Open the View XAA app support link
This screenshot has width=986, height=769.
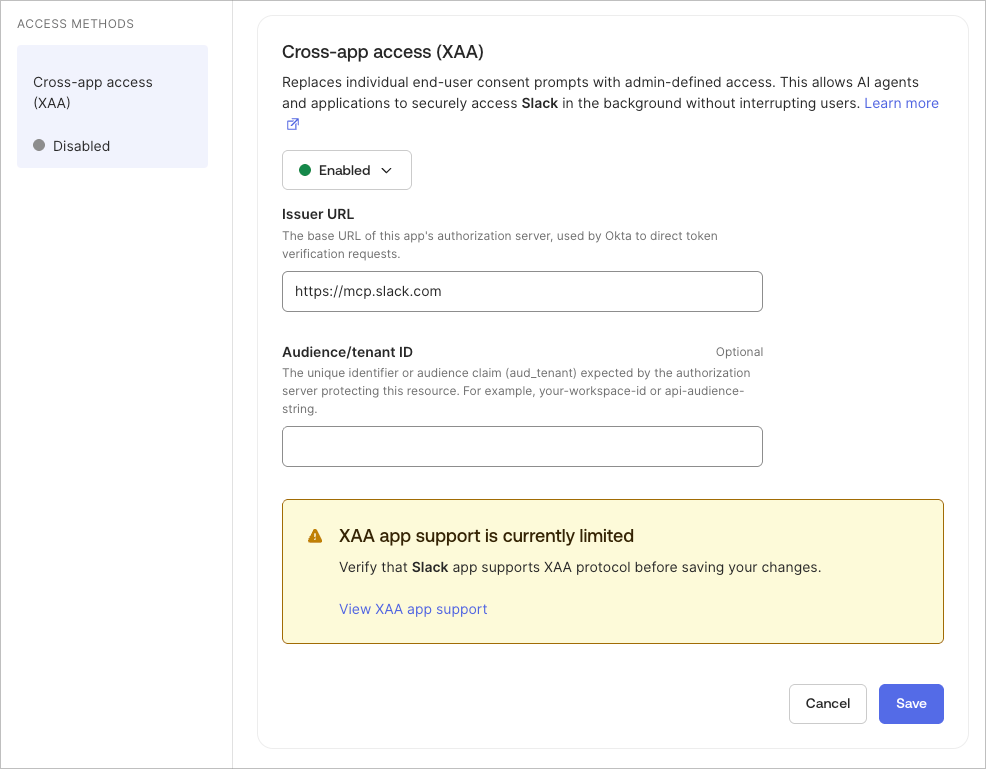[x=413, y=609]
